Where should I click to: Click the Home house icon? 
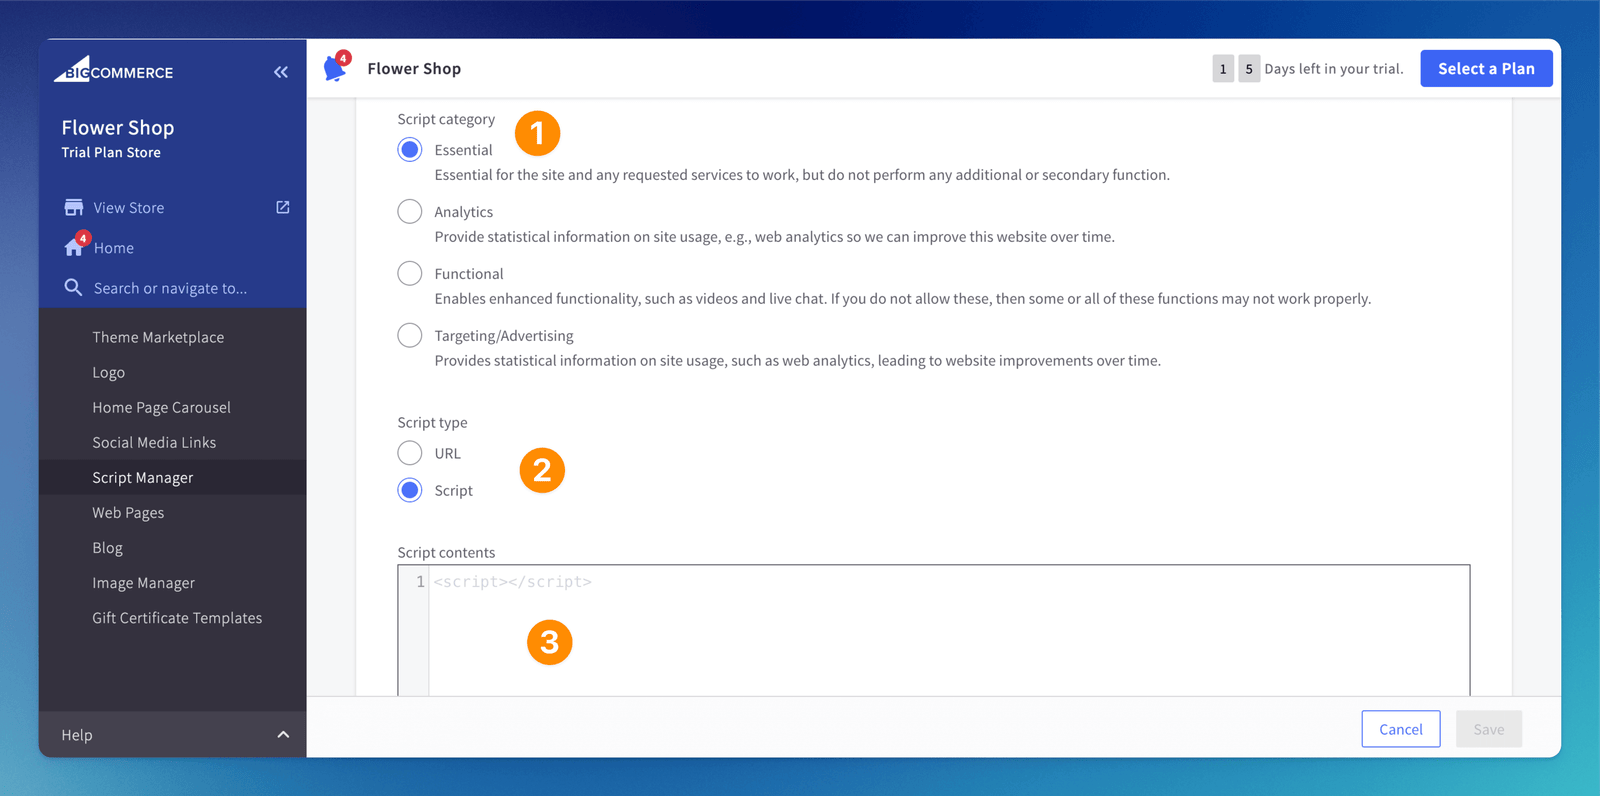click(74, 247)
